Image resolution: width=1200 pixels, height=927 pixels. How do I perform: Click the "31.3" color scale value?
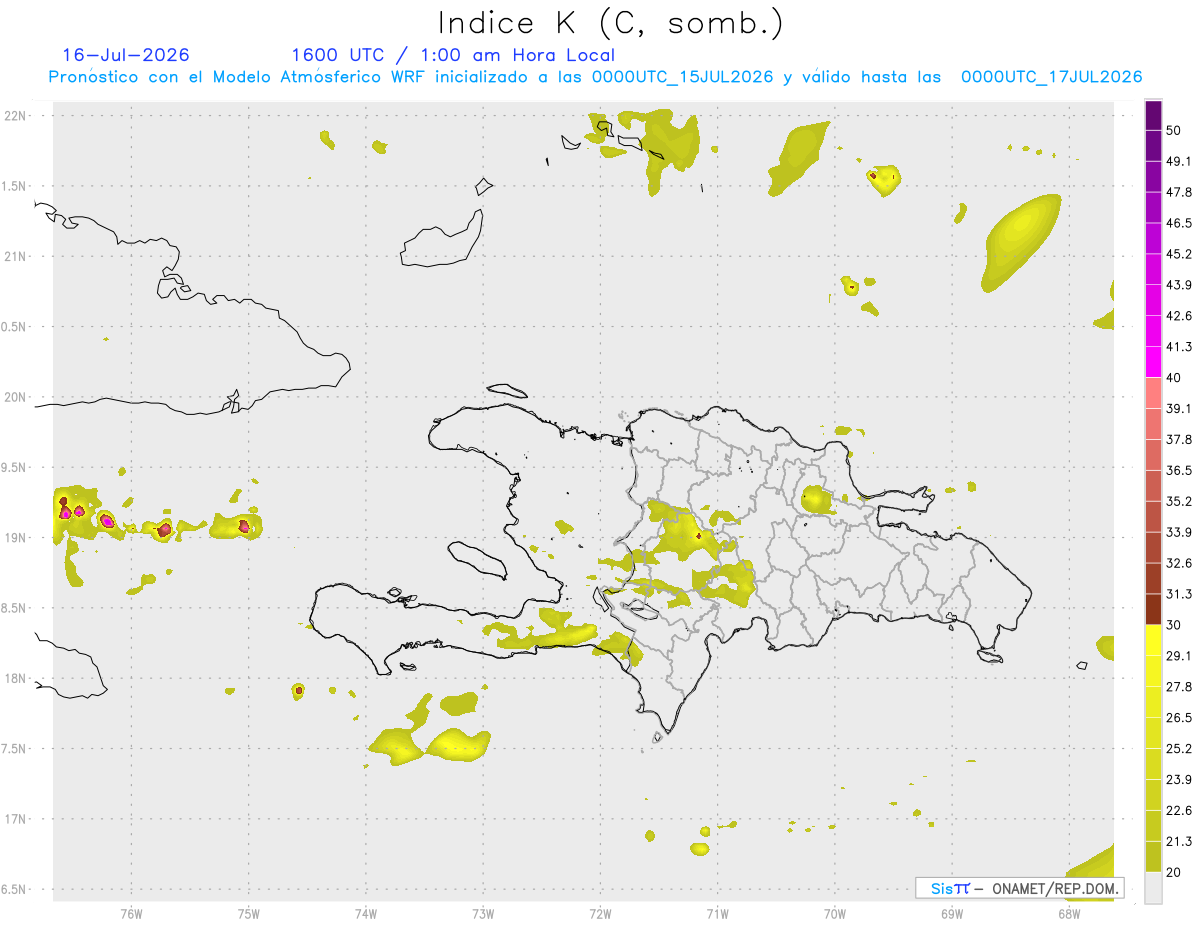(1180, 594)
